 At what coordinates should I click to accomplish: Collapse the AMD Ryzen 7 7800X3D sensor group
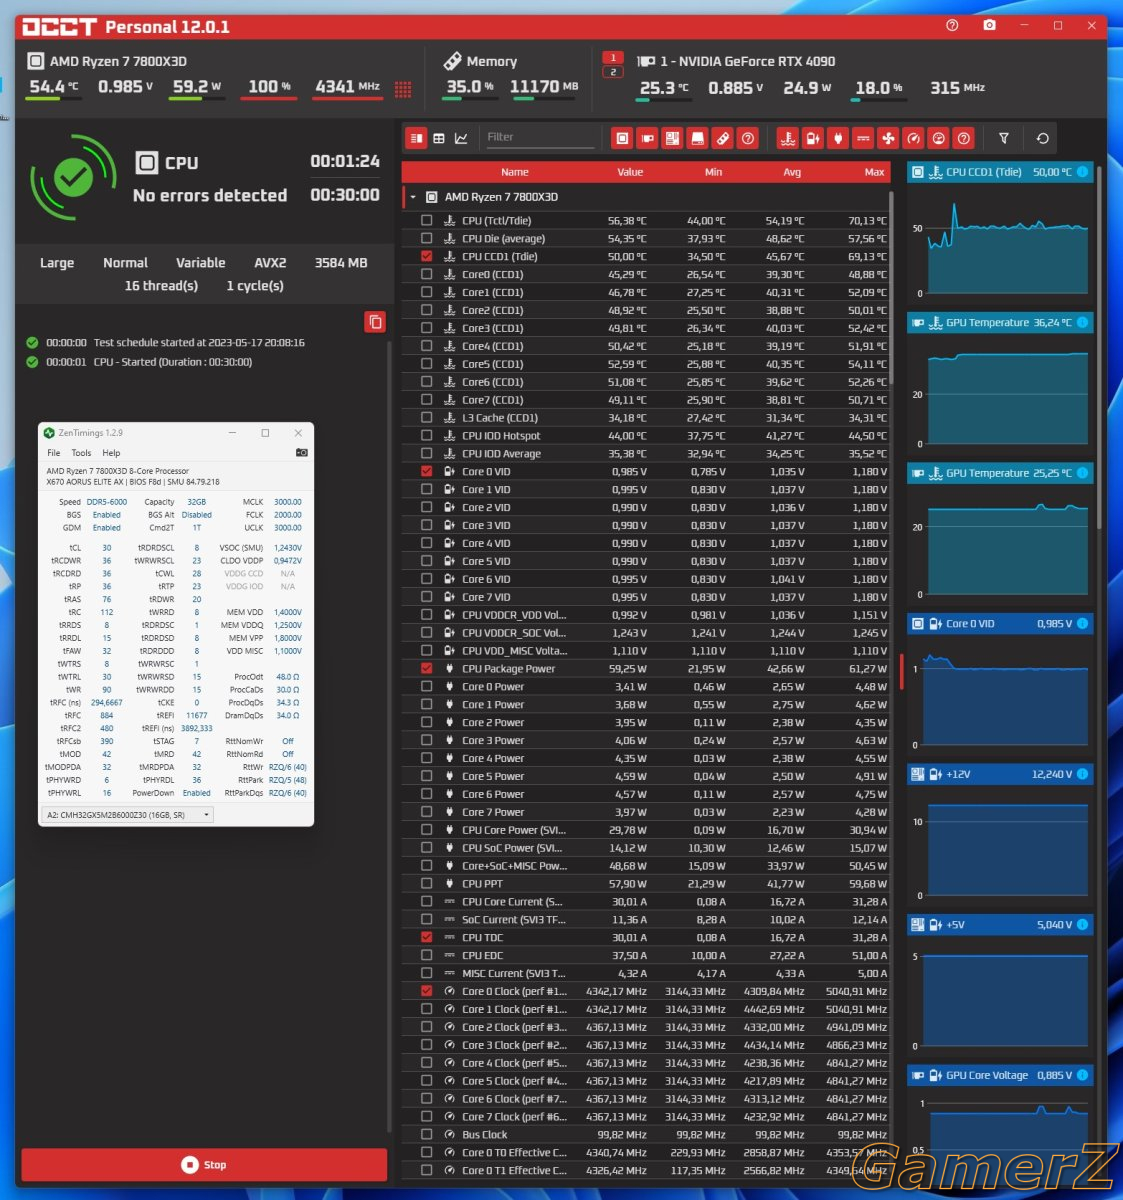click(x=413, y=197)
